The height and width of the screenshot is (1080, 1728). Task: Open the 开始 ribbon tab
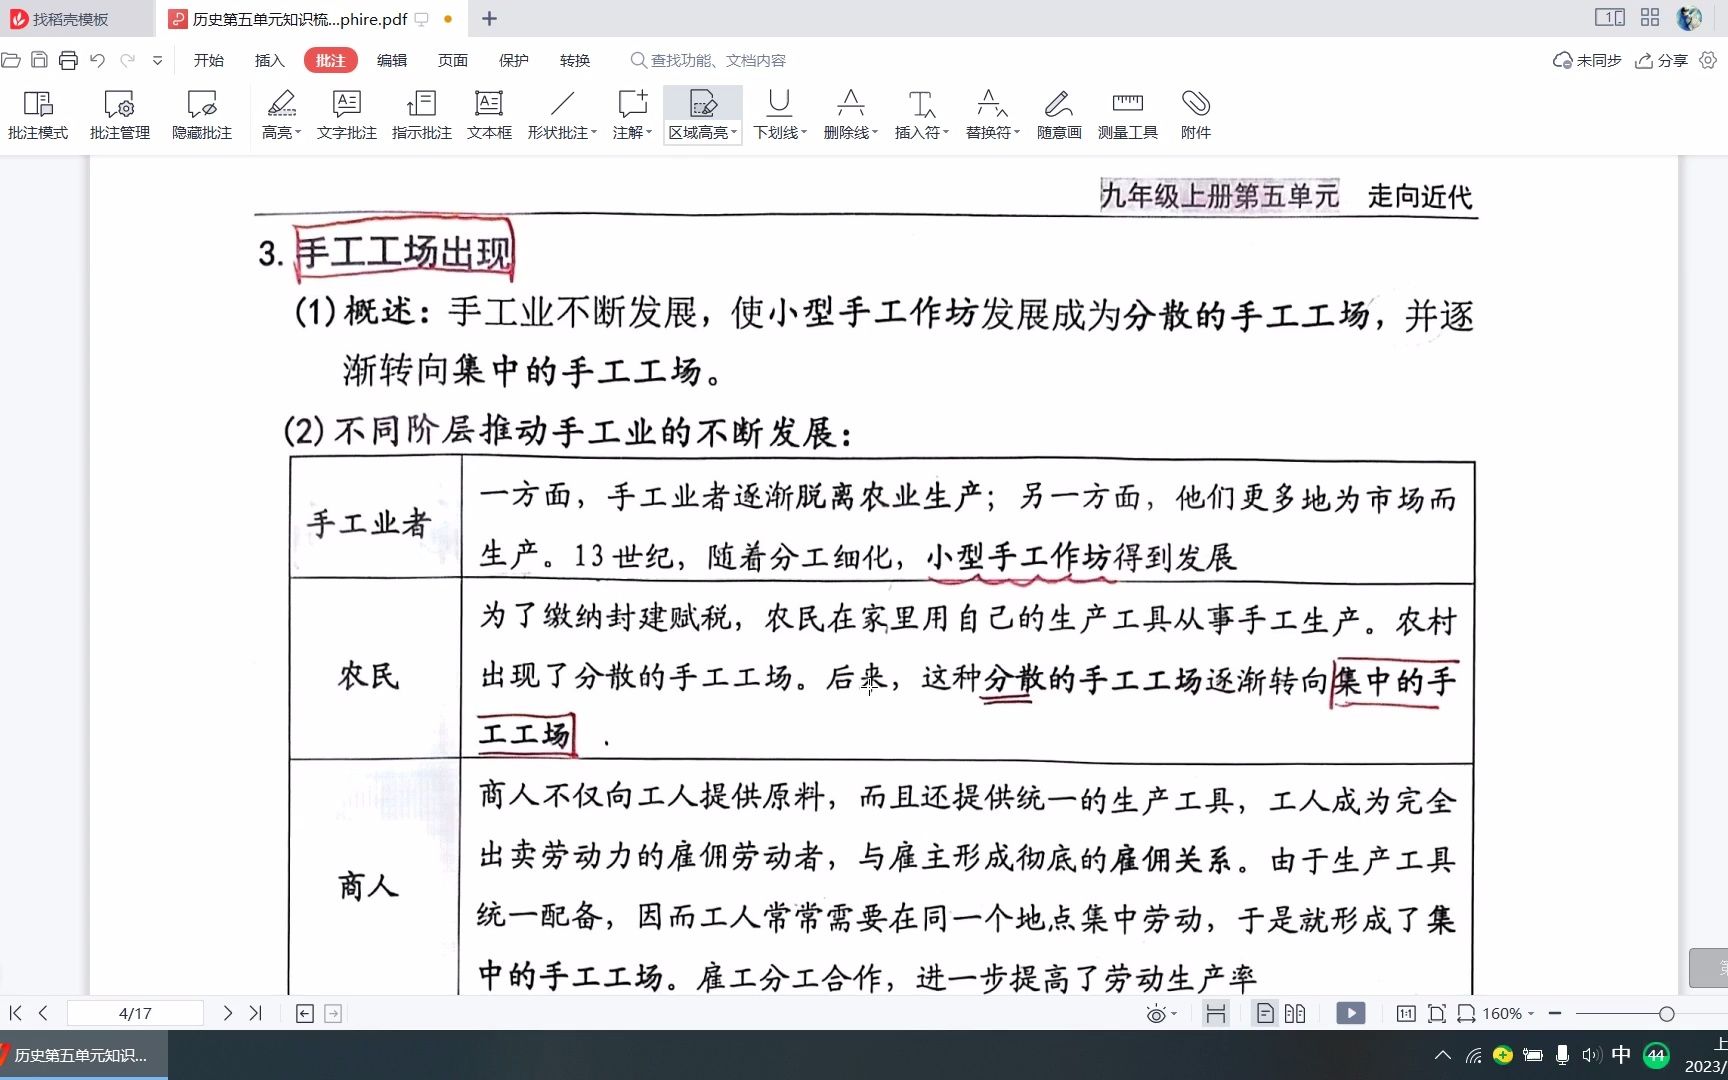pos(209,60)
